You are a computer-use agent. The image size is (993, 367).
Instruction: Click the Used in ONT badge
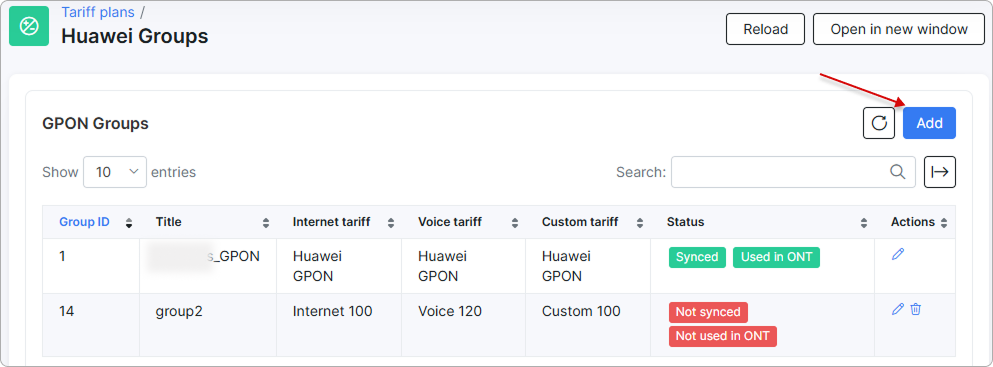(x=776, y=258)
